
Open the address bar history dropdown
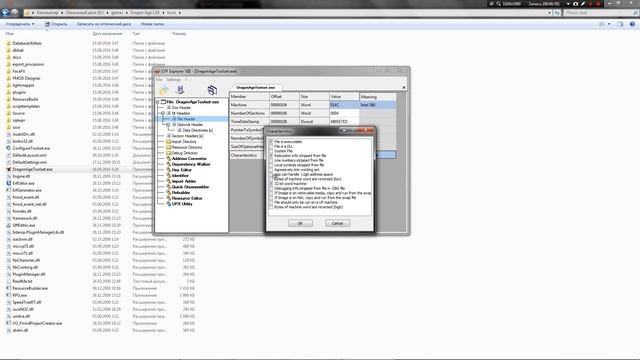pyautogui.click(x=549, y=13)
